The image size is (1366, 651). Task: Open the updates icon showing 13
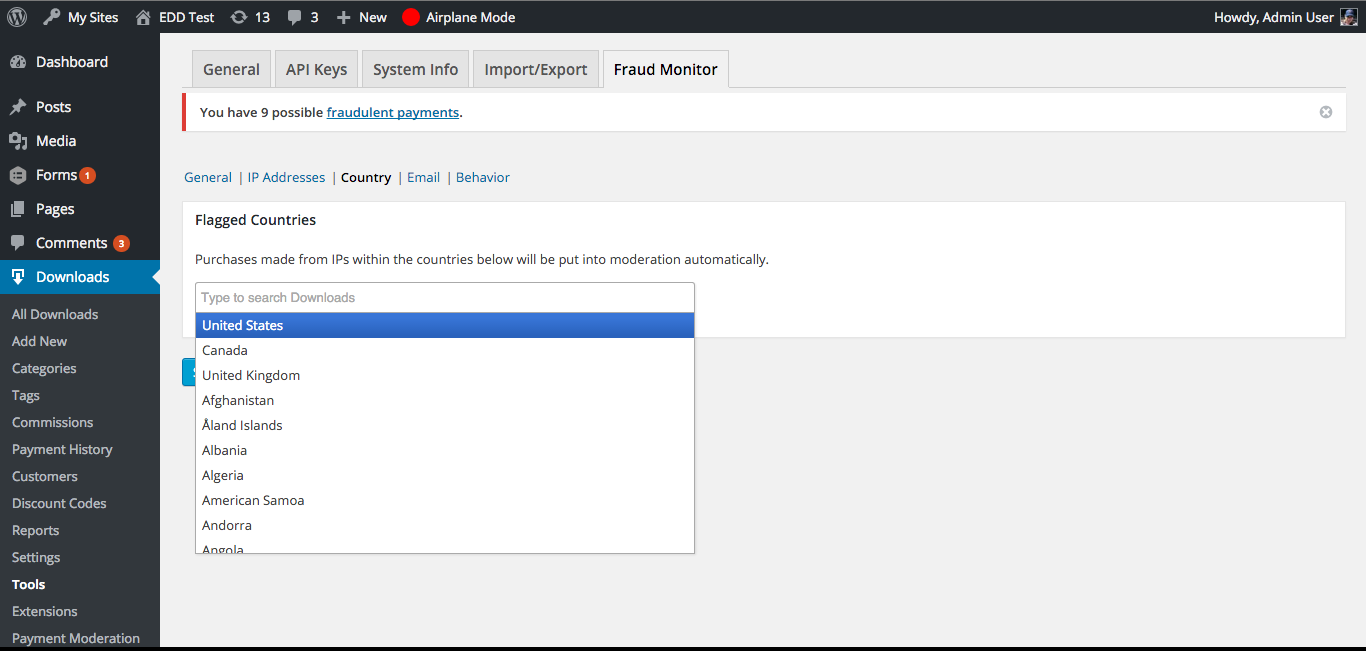pos(239,17)
